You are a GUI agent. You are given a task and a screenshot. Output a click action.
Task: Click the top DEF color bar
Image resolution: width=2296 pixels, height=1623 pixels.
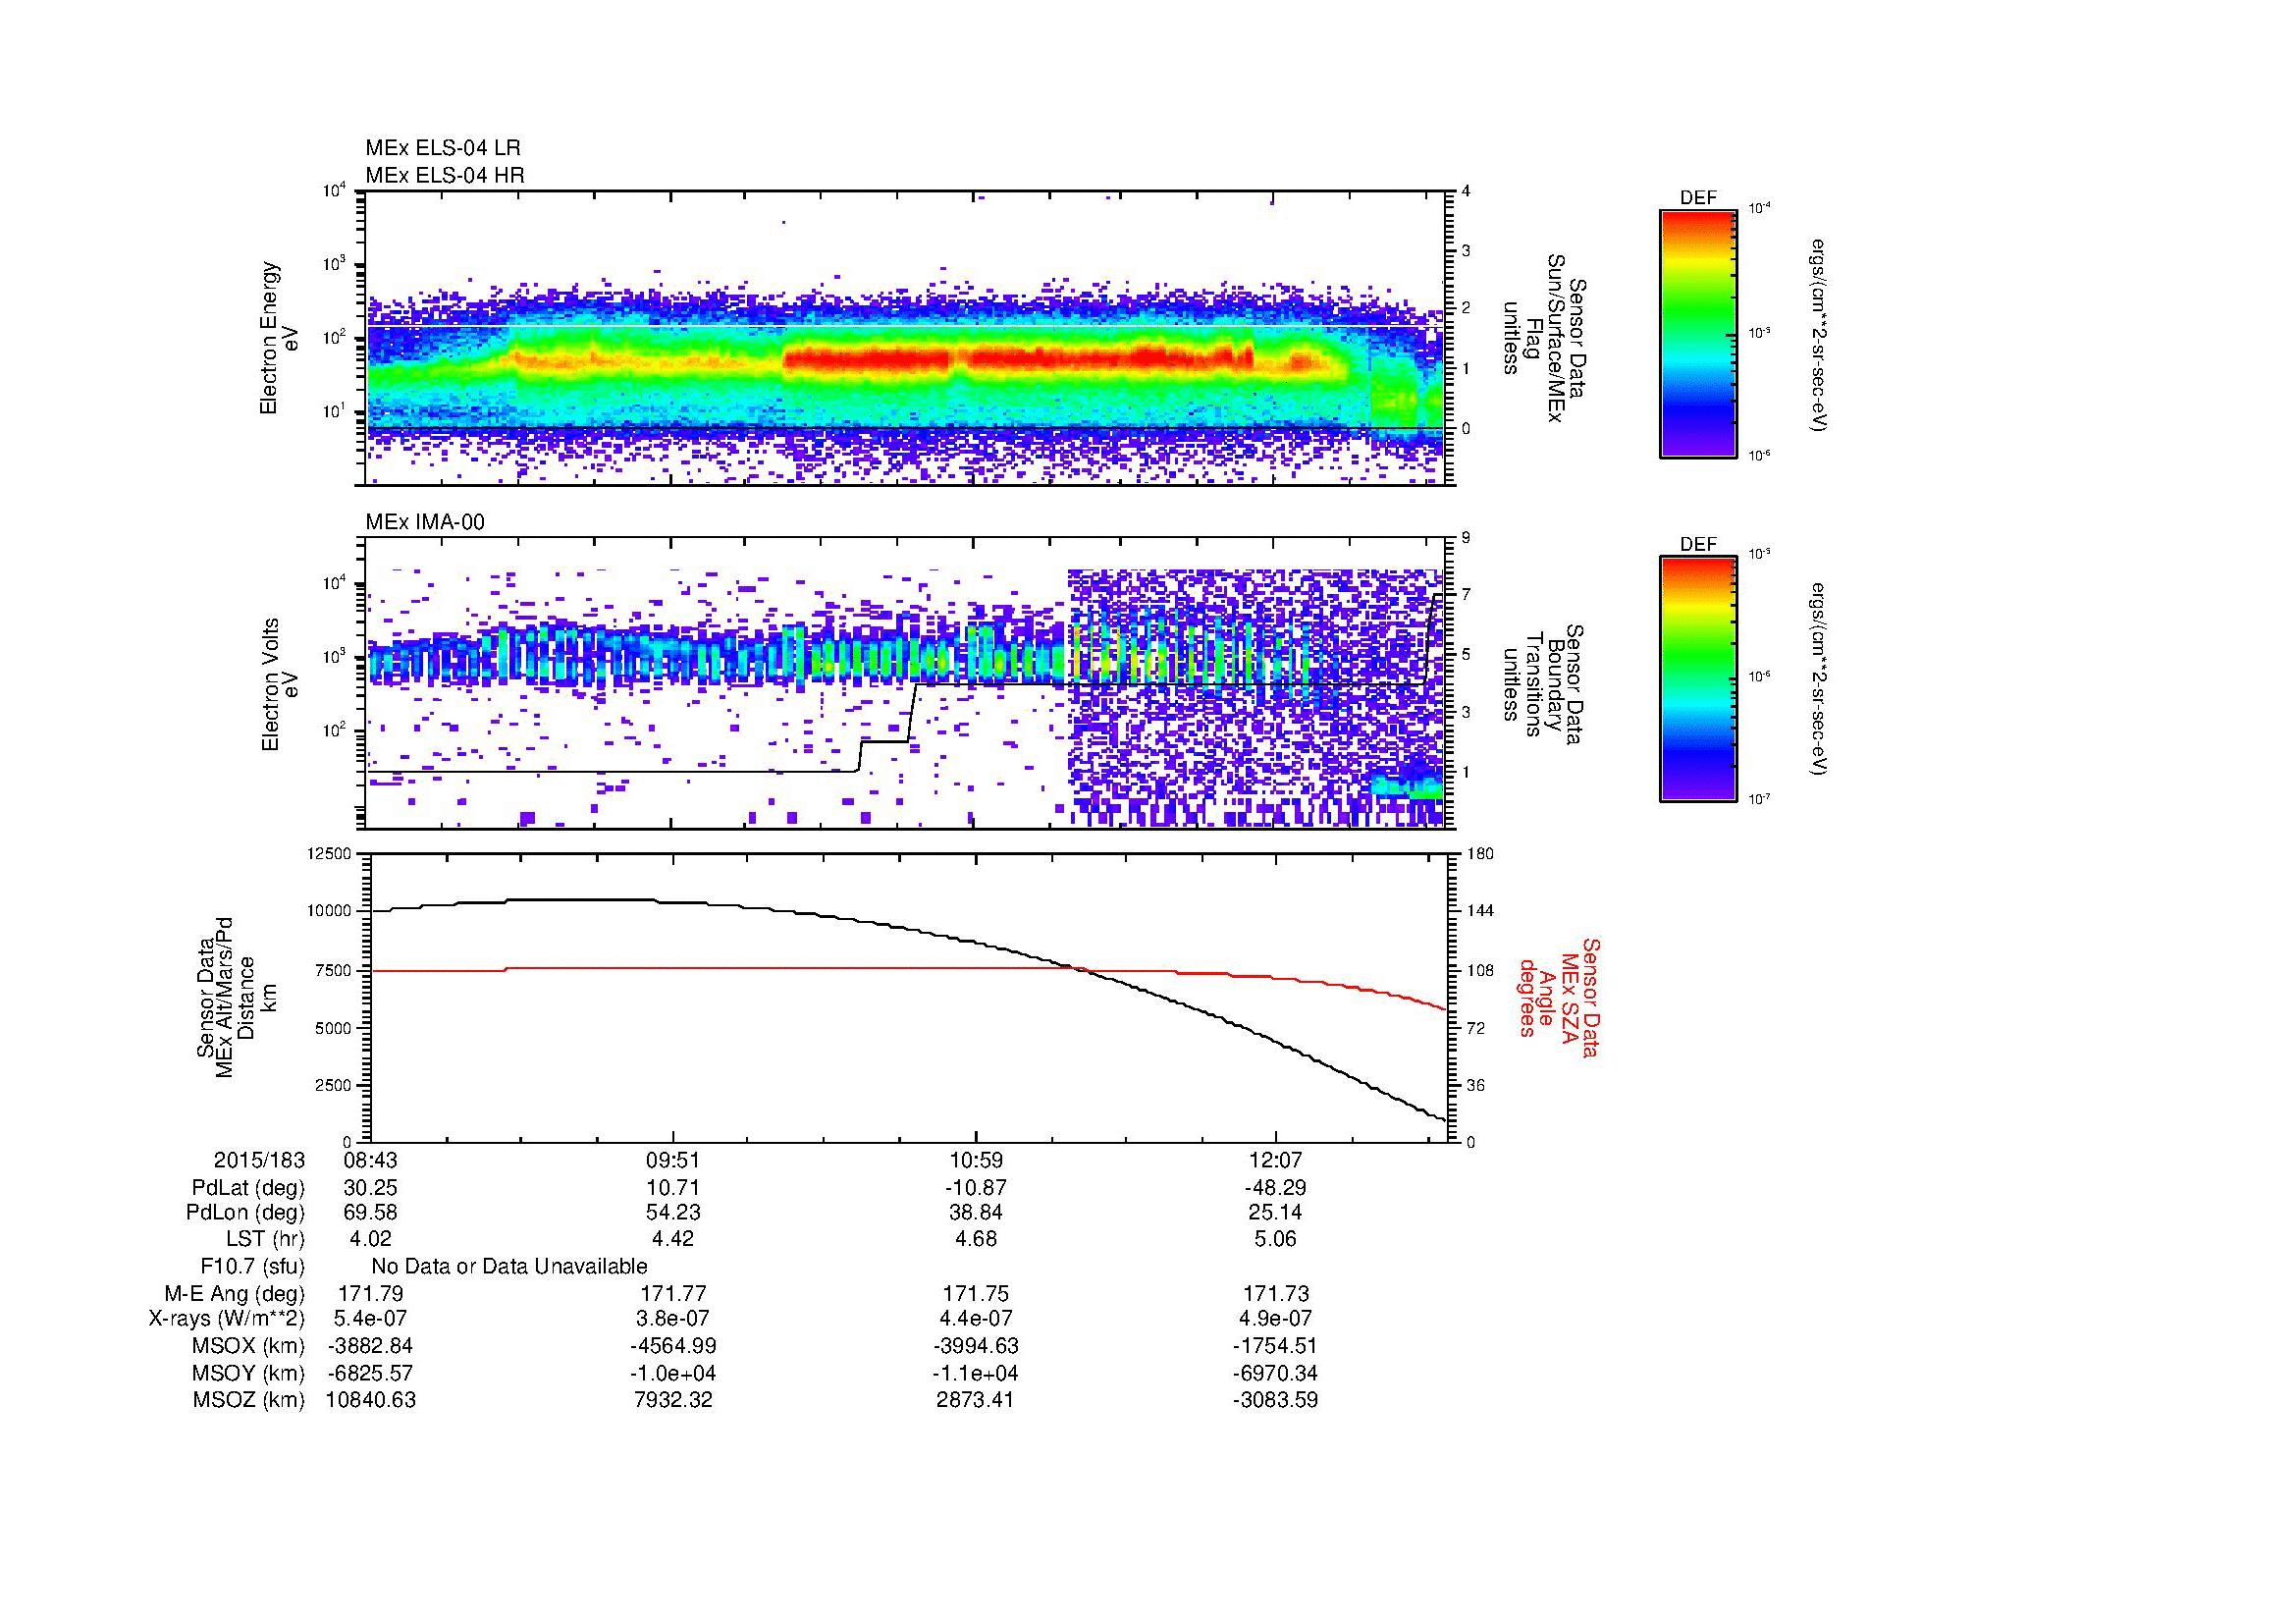point(1697,334)
